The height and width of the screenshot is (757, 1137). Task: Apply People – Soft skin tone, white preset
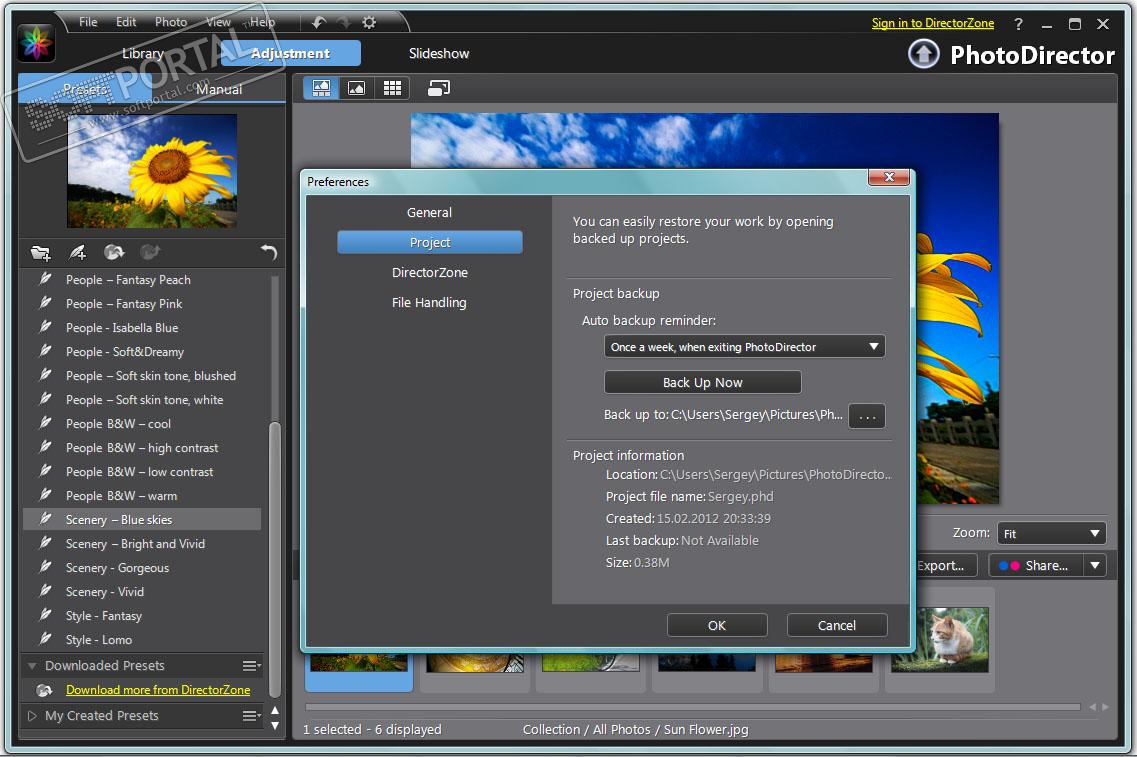point(142,400)
